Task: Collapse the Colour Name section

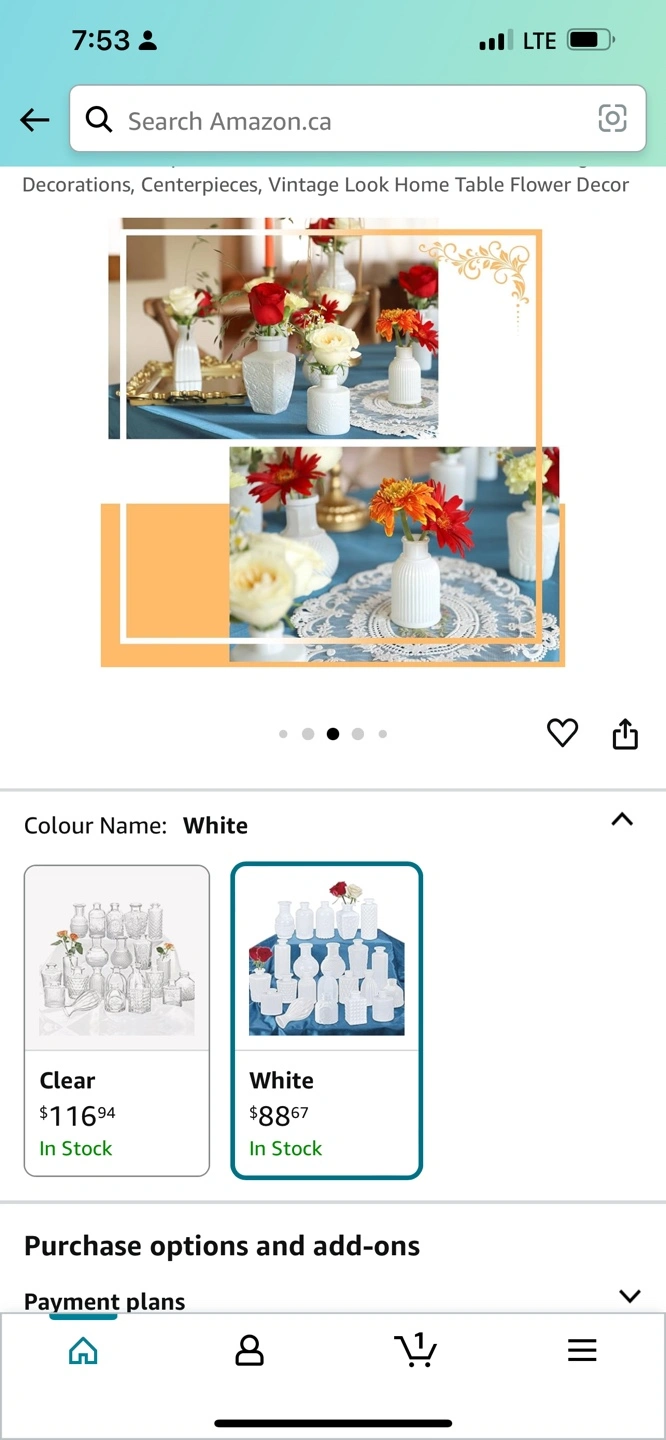Action: pyautogui.click(x=622, y=819)
